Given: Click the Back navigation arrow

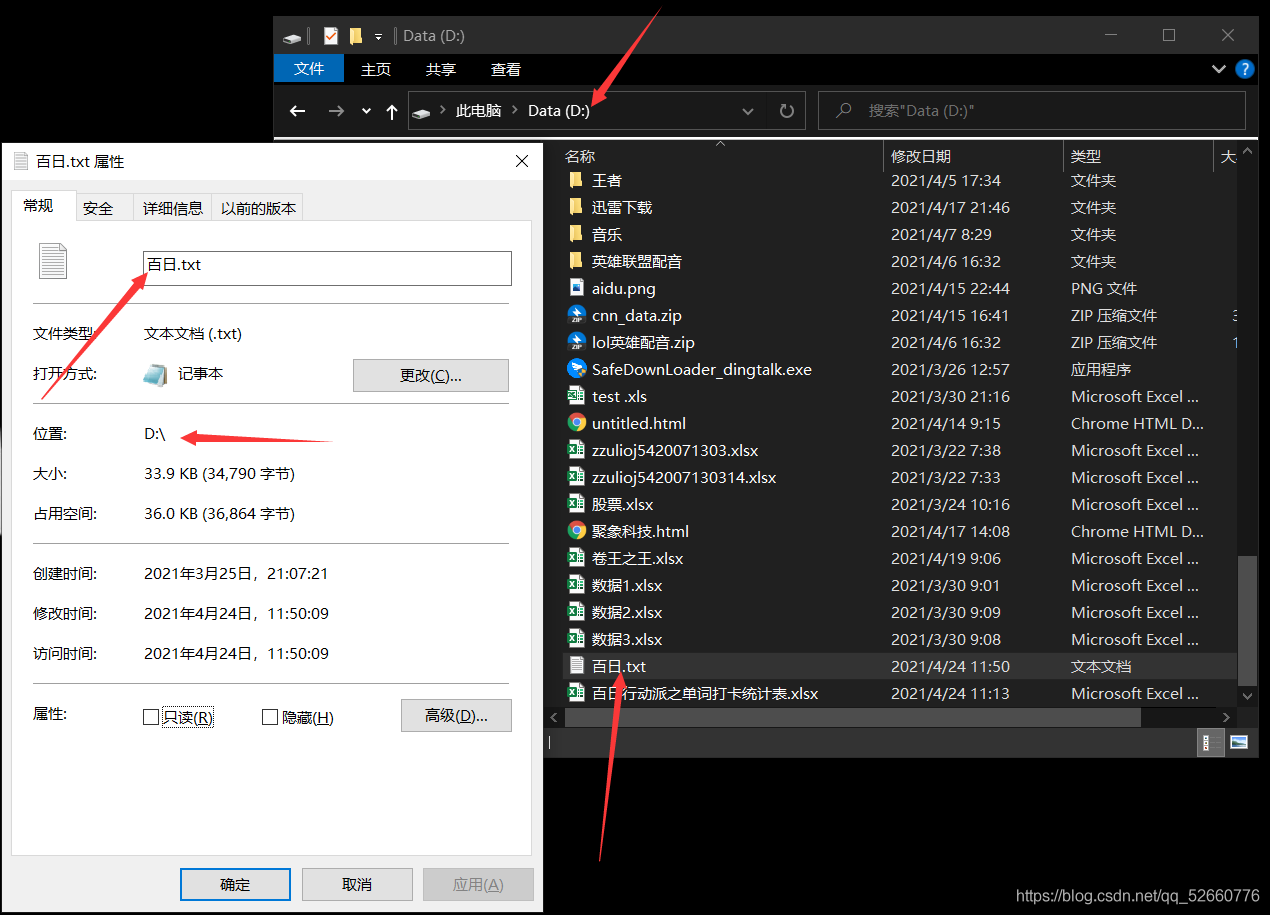Looking at the screenshot, I should pyautogui.click(x=297, y=111).
